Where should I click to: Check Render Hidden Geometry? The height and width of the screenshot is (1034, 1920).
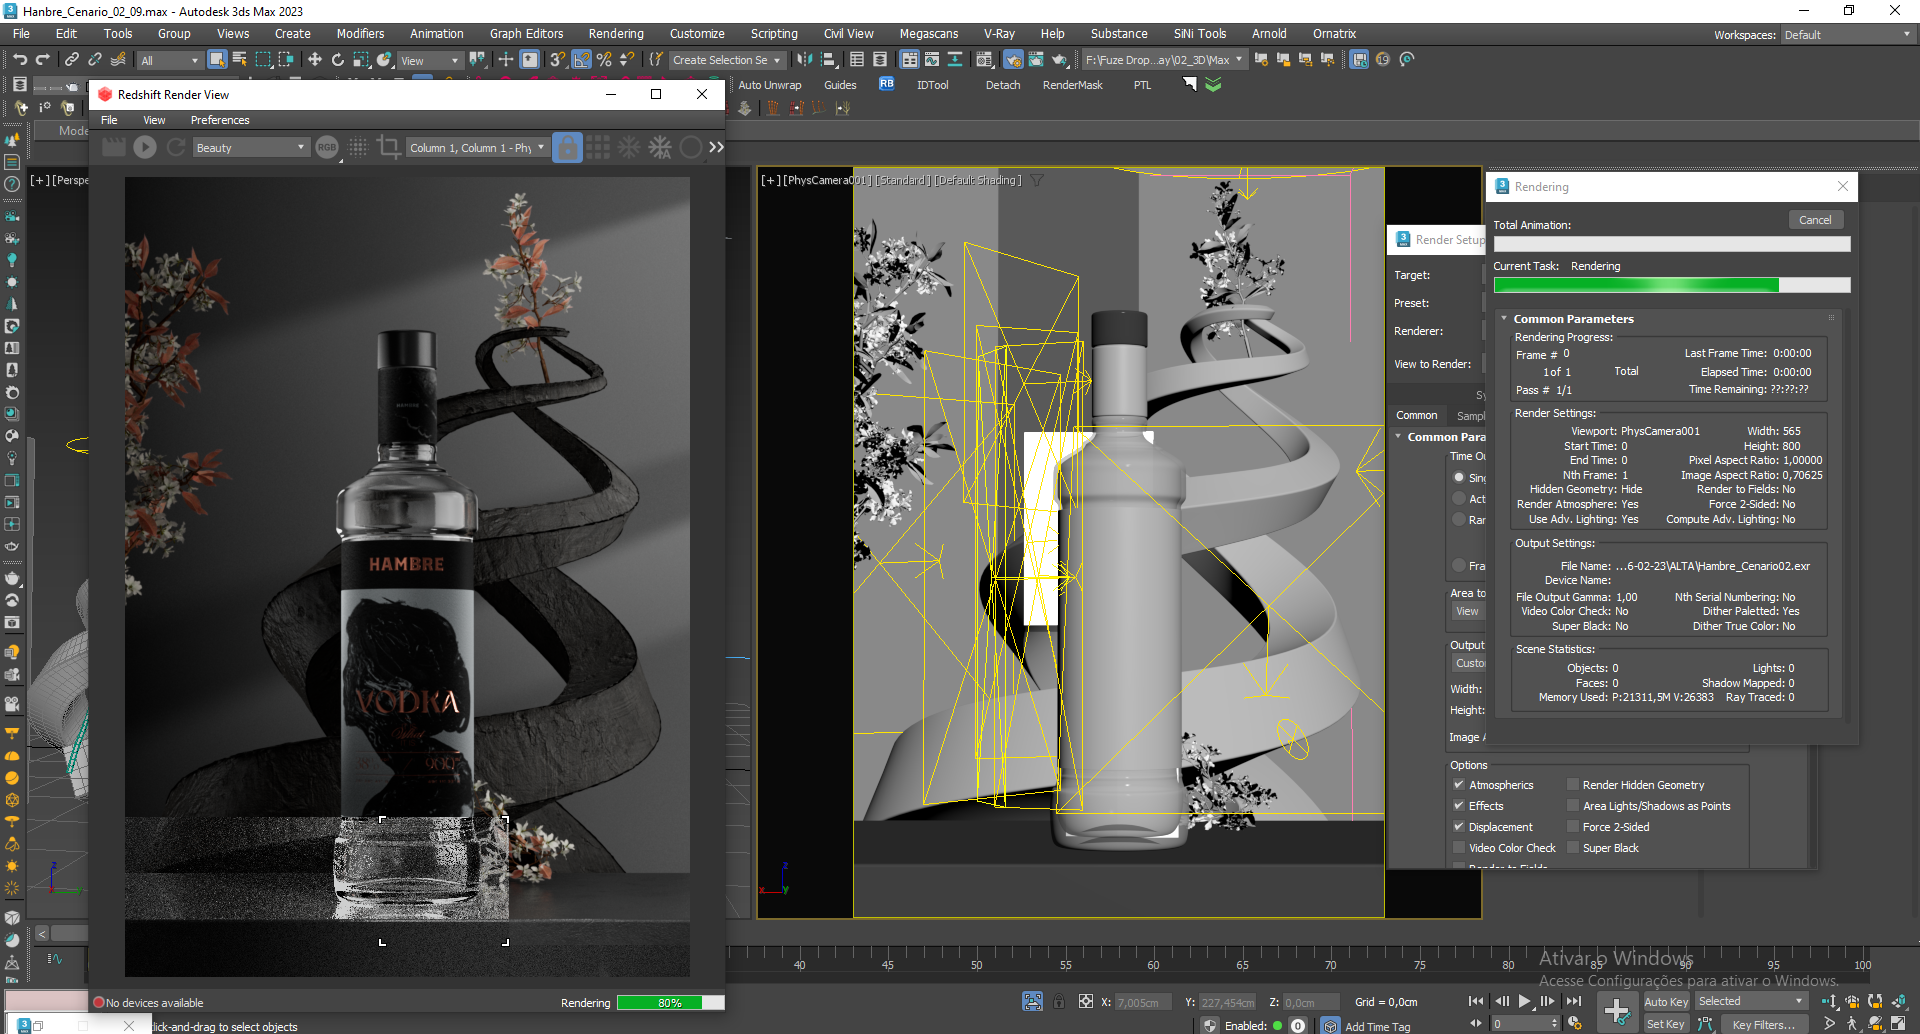tap(1573, 785)
